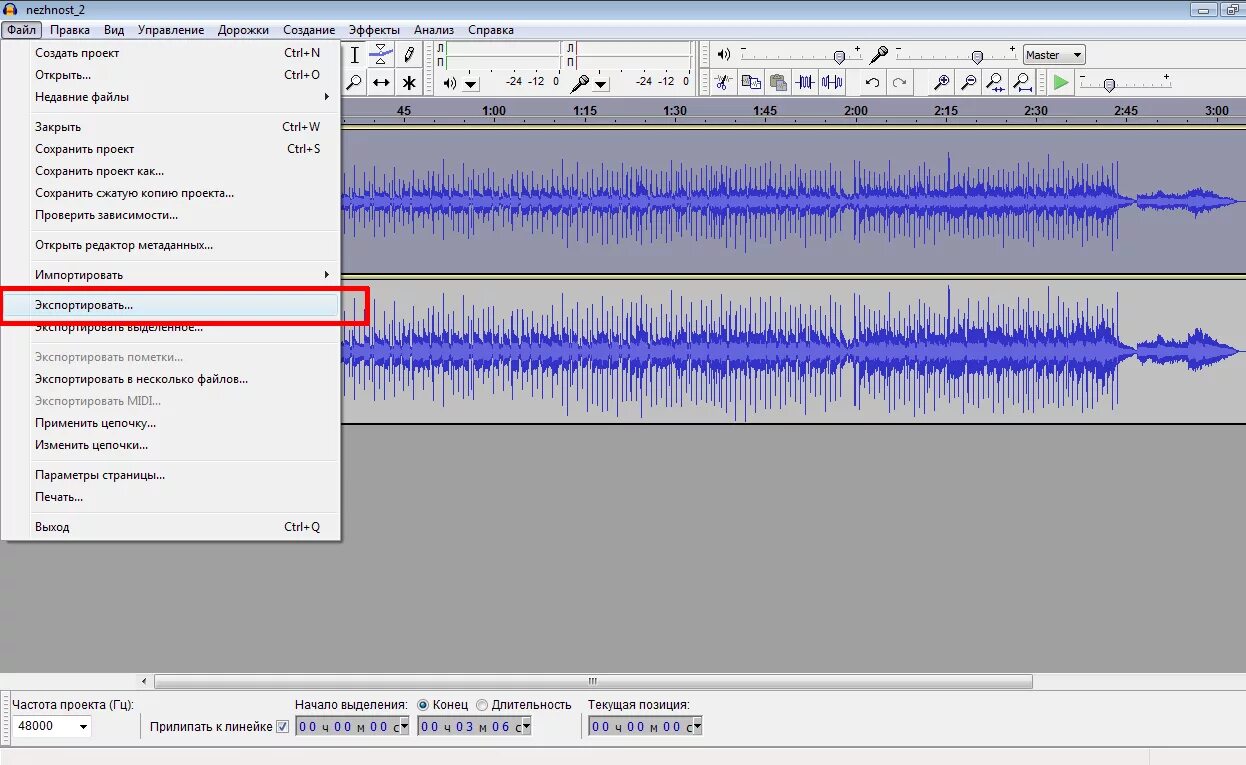
Task: Fit entire project in window icon
Action: 1021,82
